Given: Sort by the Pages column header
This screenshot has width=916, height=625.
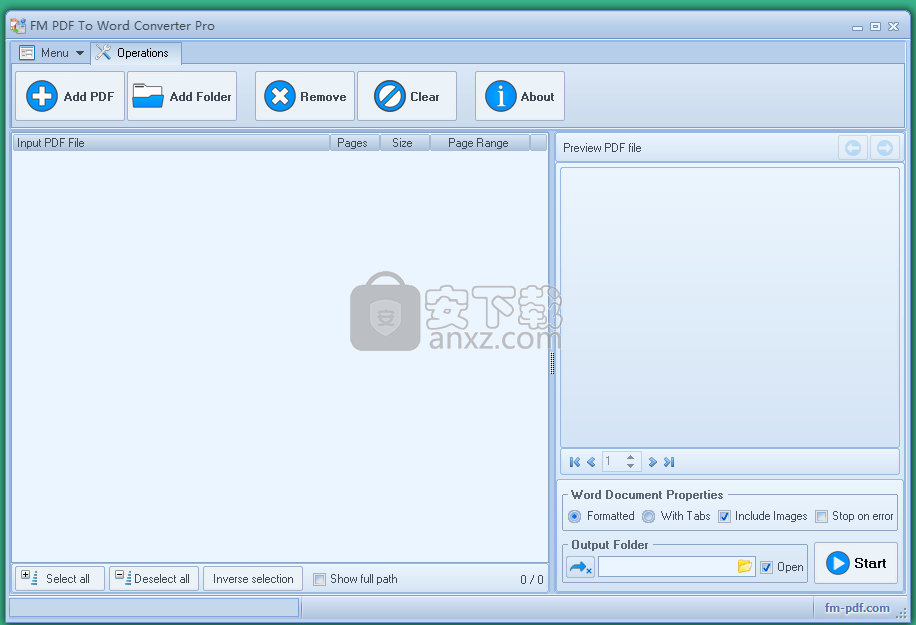Looking at the screenshot, I should click(x=355, y=143).
